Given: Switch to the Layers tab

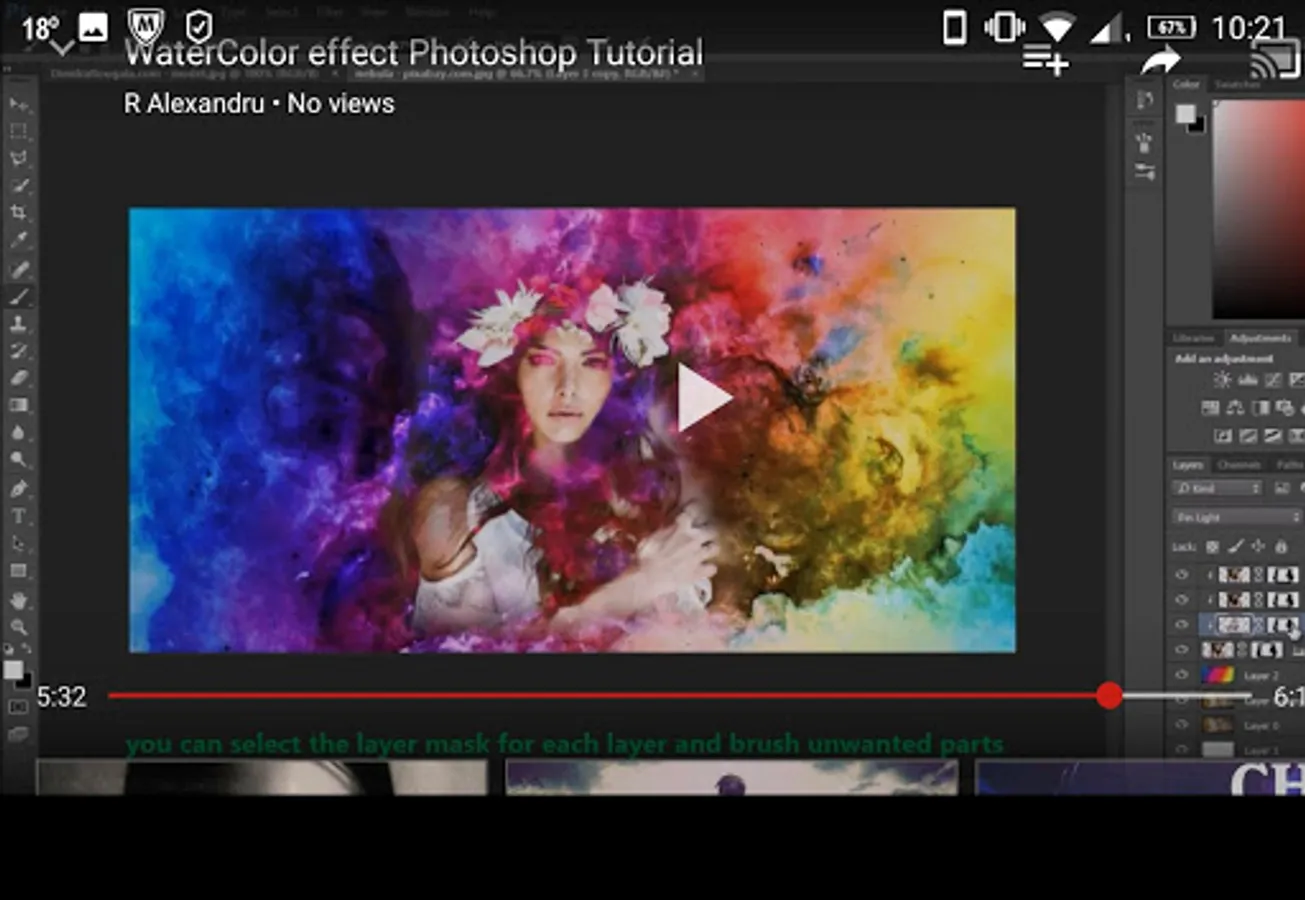Looking at the screenshot, I should point(1188,465).
